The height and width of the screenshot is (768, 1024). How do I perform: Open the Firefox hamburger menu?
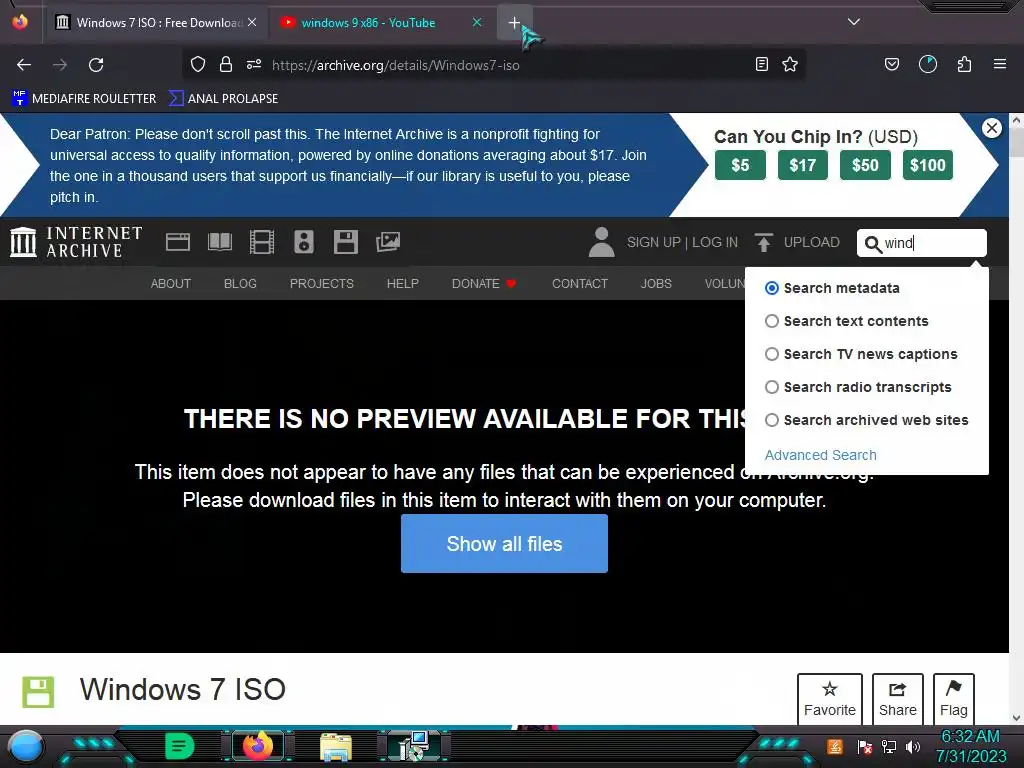point(1000,64)
